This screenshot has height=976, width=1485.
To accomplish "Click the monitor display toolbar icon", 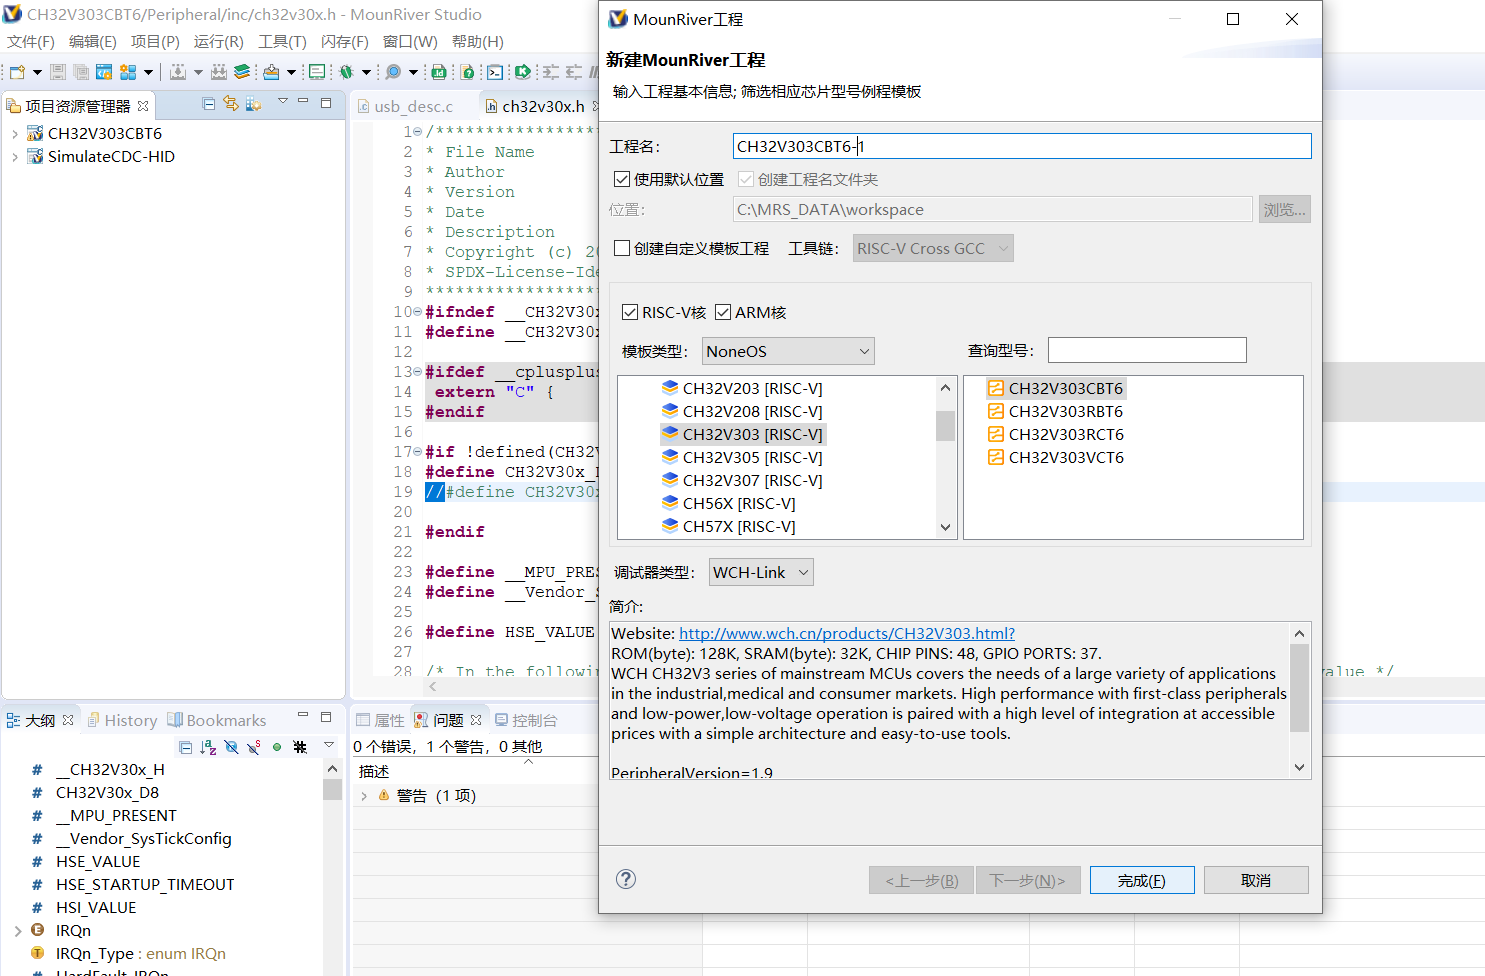I will (317, 72).
